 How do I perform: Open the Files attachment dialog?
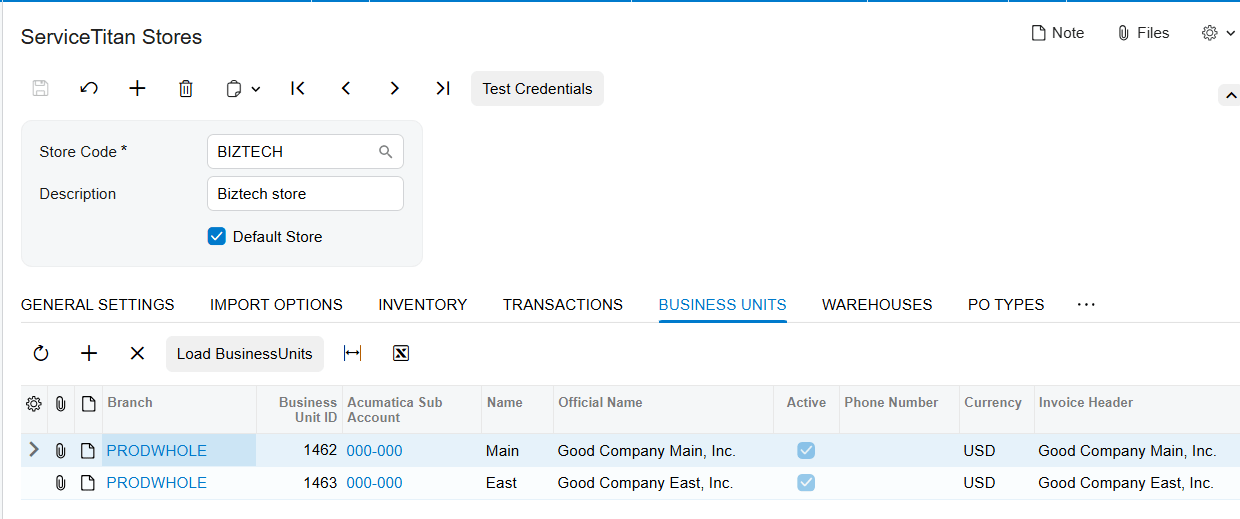click(x=1143, y=33)
